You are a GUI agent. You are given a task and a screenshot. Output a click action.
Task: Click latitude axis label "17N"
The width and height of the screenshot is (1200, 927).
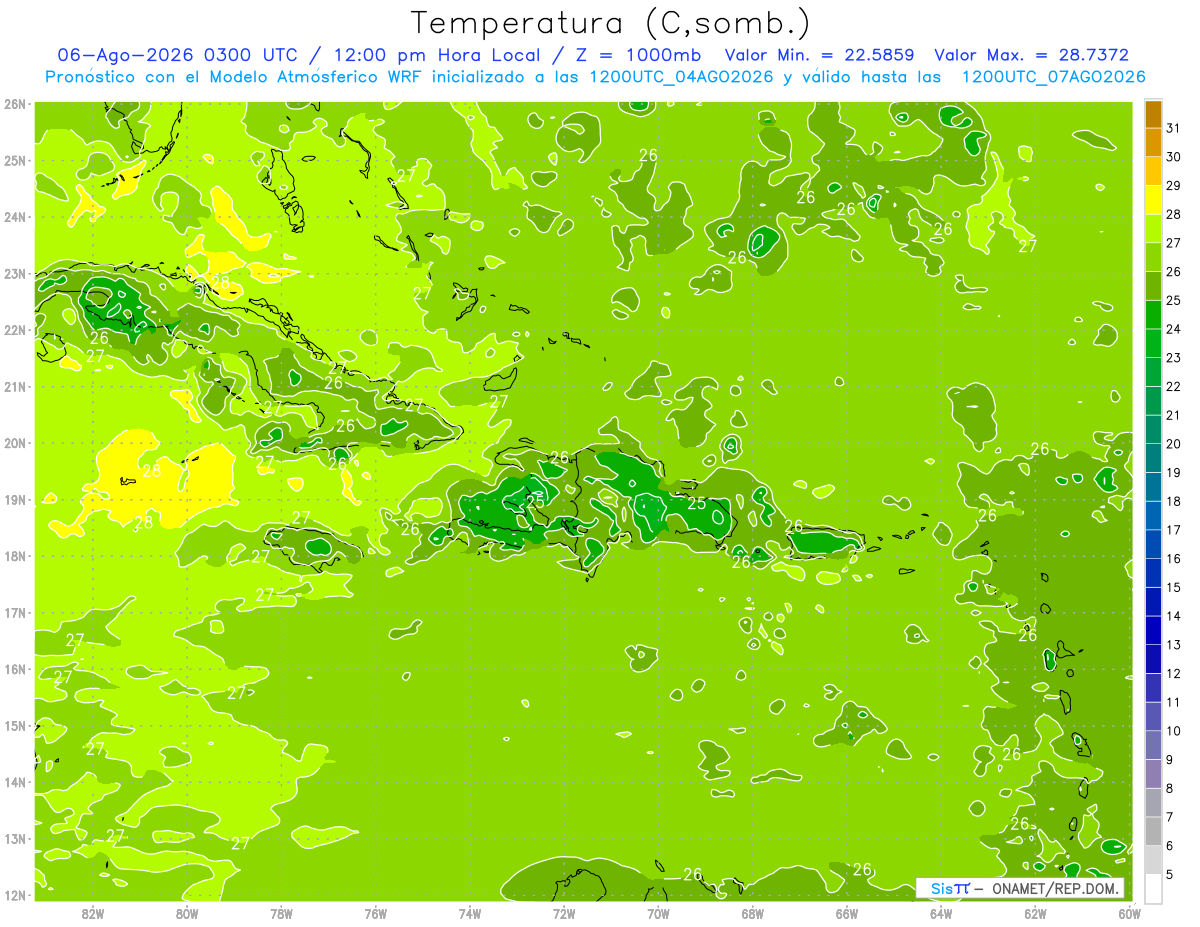click(16, 612)
